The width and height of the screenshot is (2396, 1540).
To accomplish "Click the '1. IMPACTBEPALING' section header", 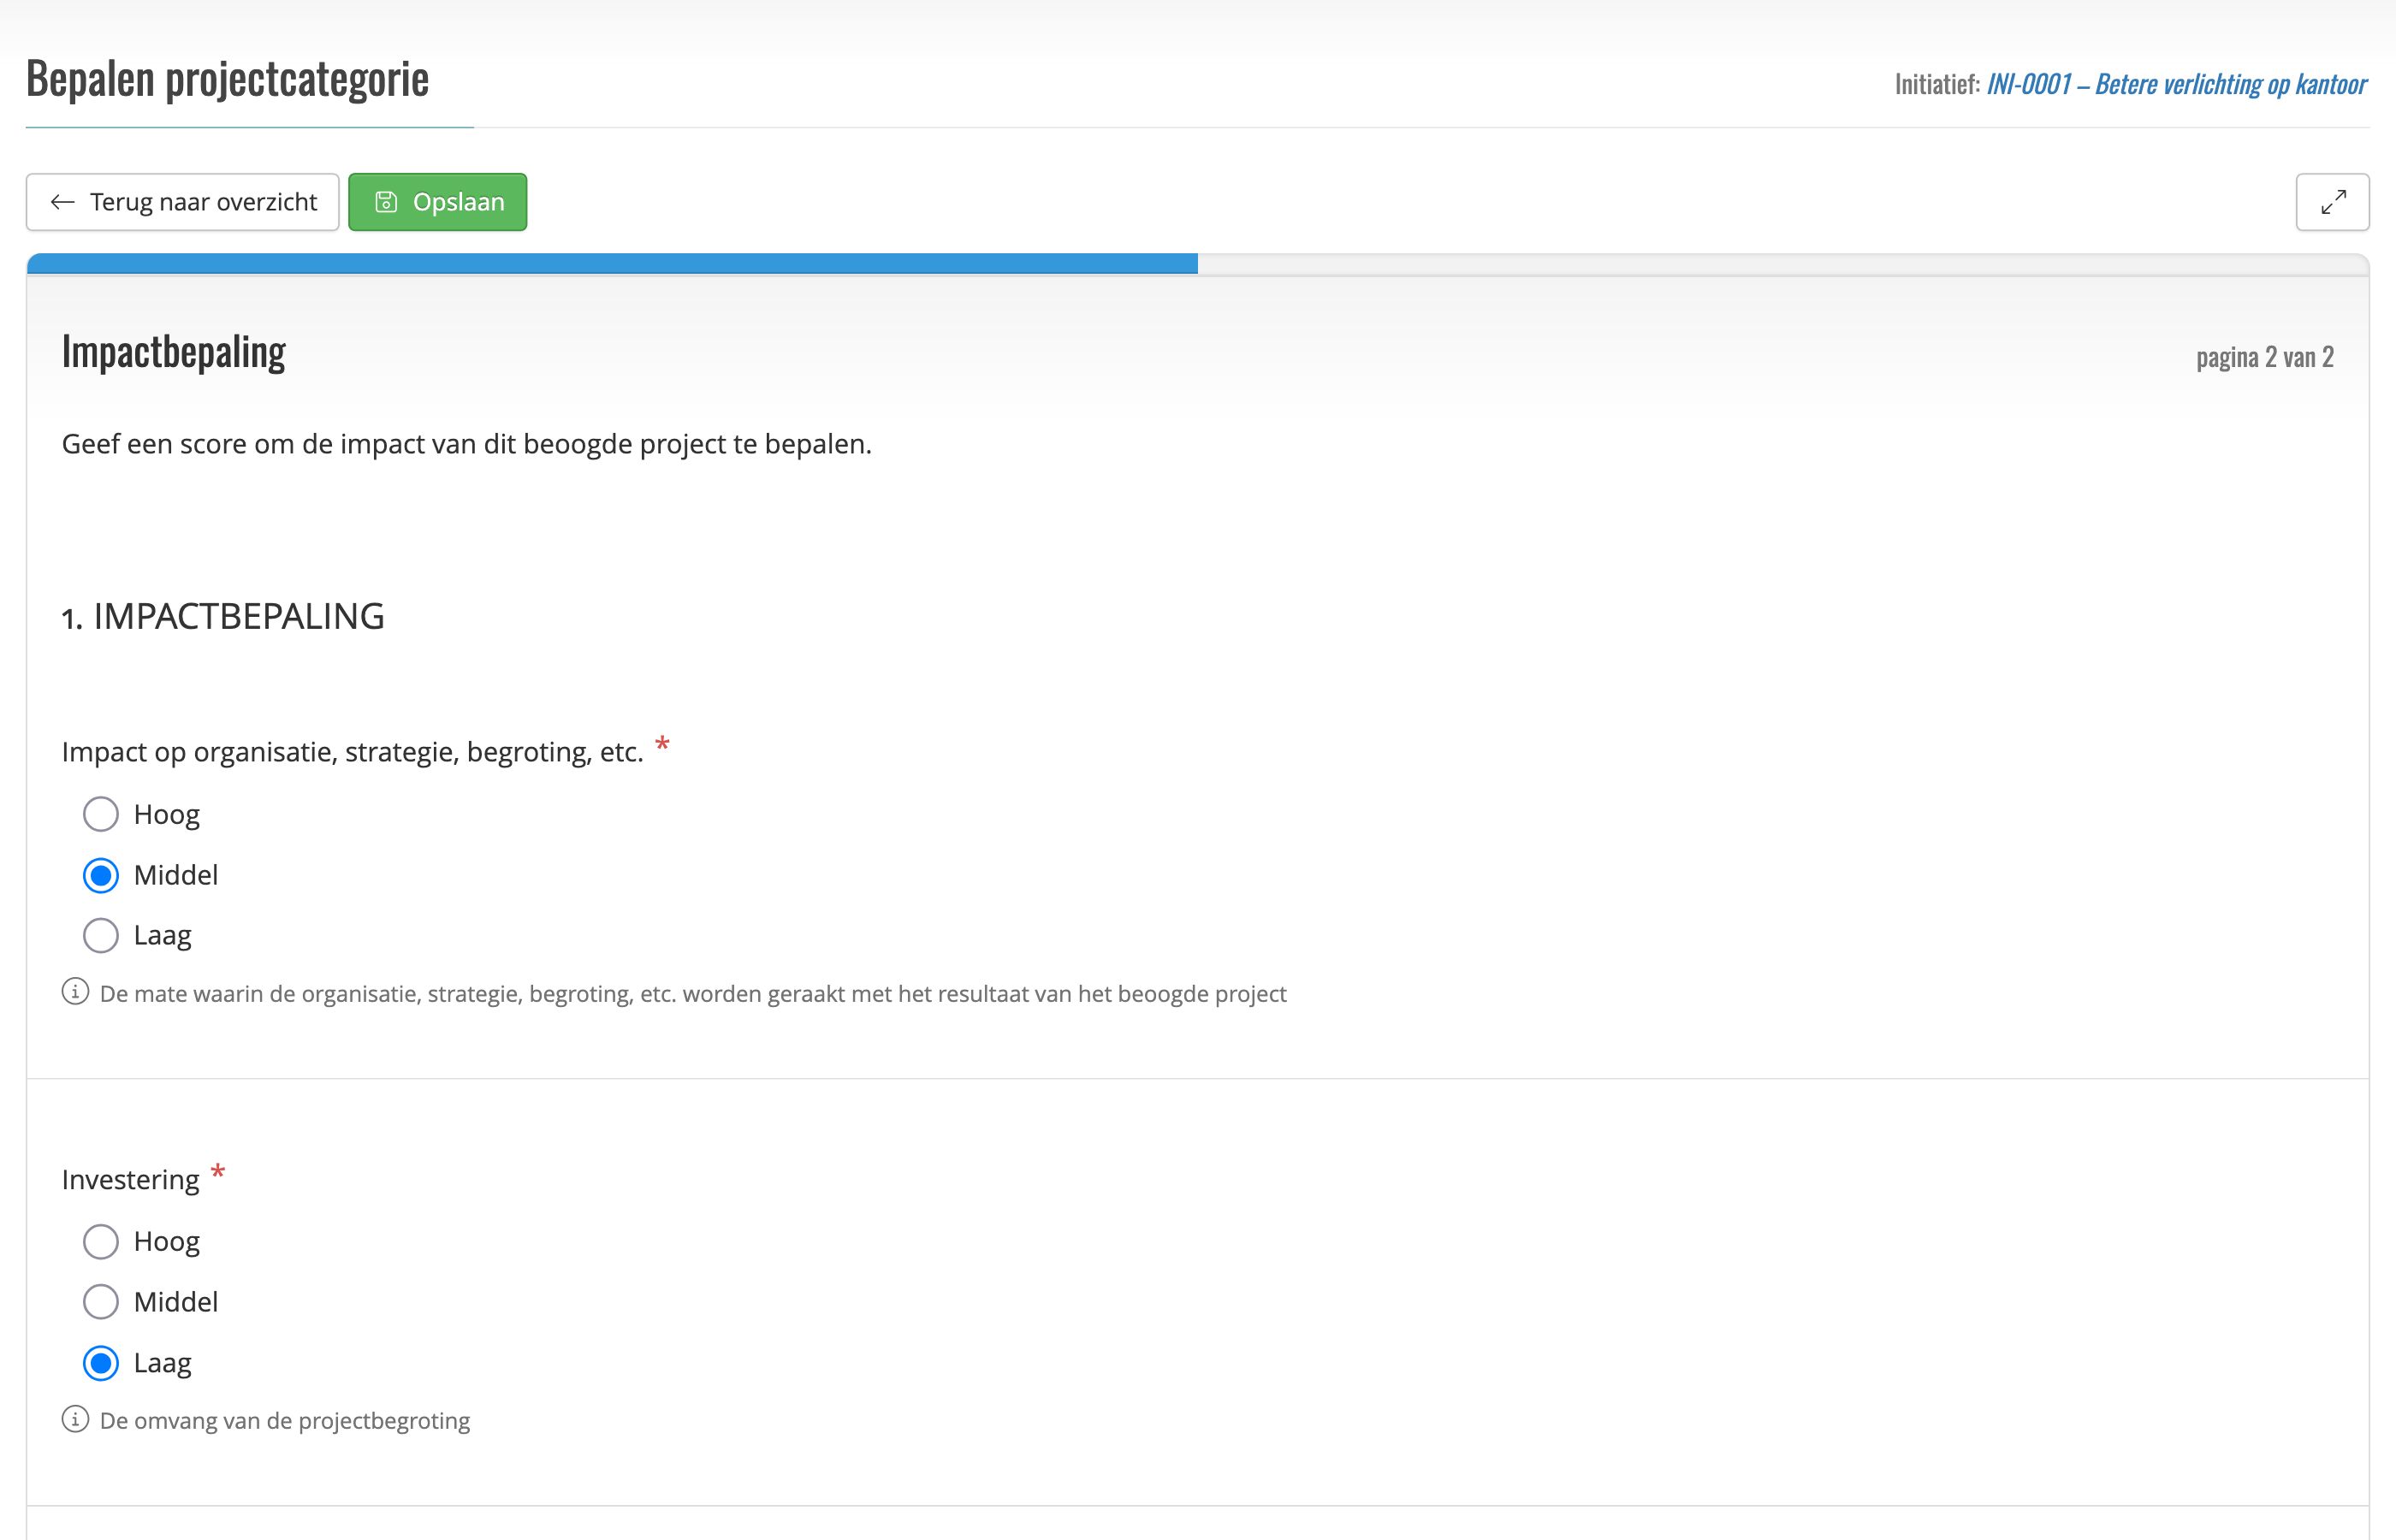I will [223, 616].
